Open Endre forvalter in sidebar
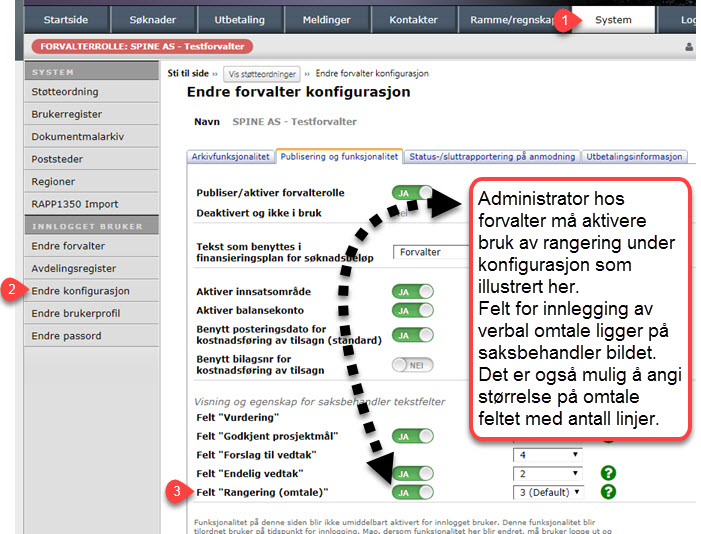This screenshot has width=701, height=534. pos(91,246)
